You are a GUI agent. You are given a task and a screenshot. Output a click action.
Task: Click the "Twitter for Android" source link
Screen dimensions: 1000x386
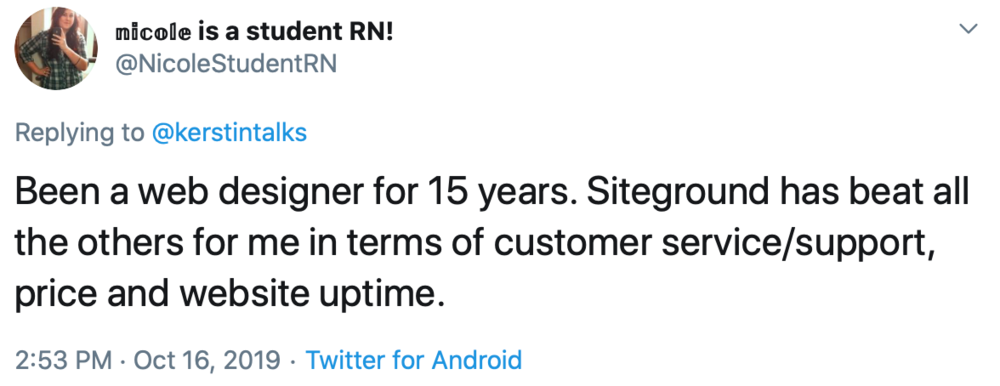pos(413,360)
